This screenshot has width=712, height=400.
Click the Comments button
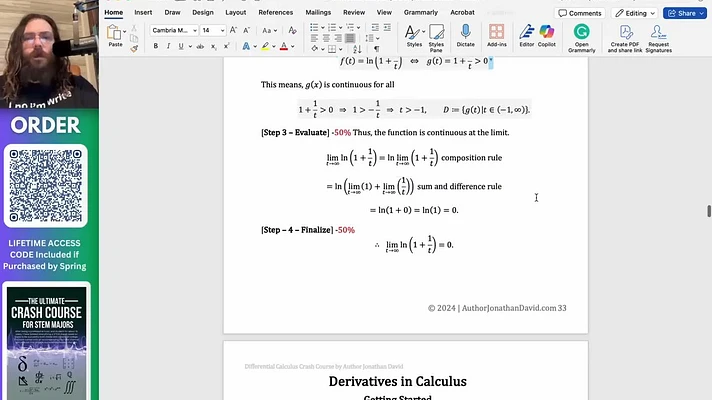[580, 13]
